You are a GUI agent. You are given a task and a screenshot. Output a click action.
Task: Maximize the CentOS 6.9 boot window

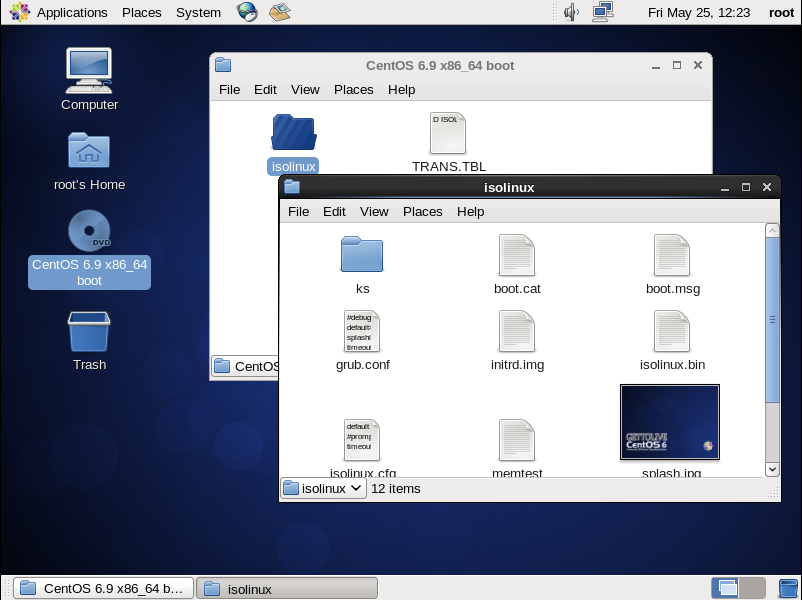pos(676,65)
